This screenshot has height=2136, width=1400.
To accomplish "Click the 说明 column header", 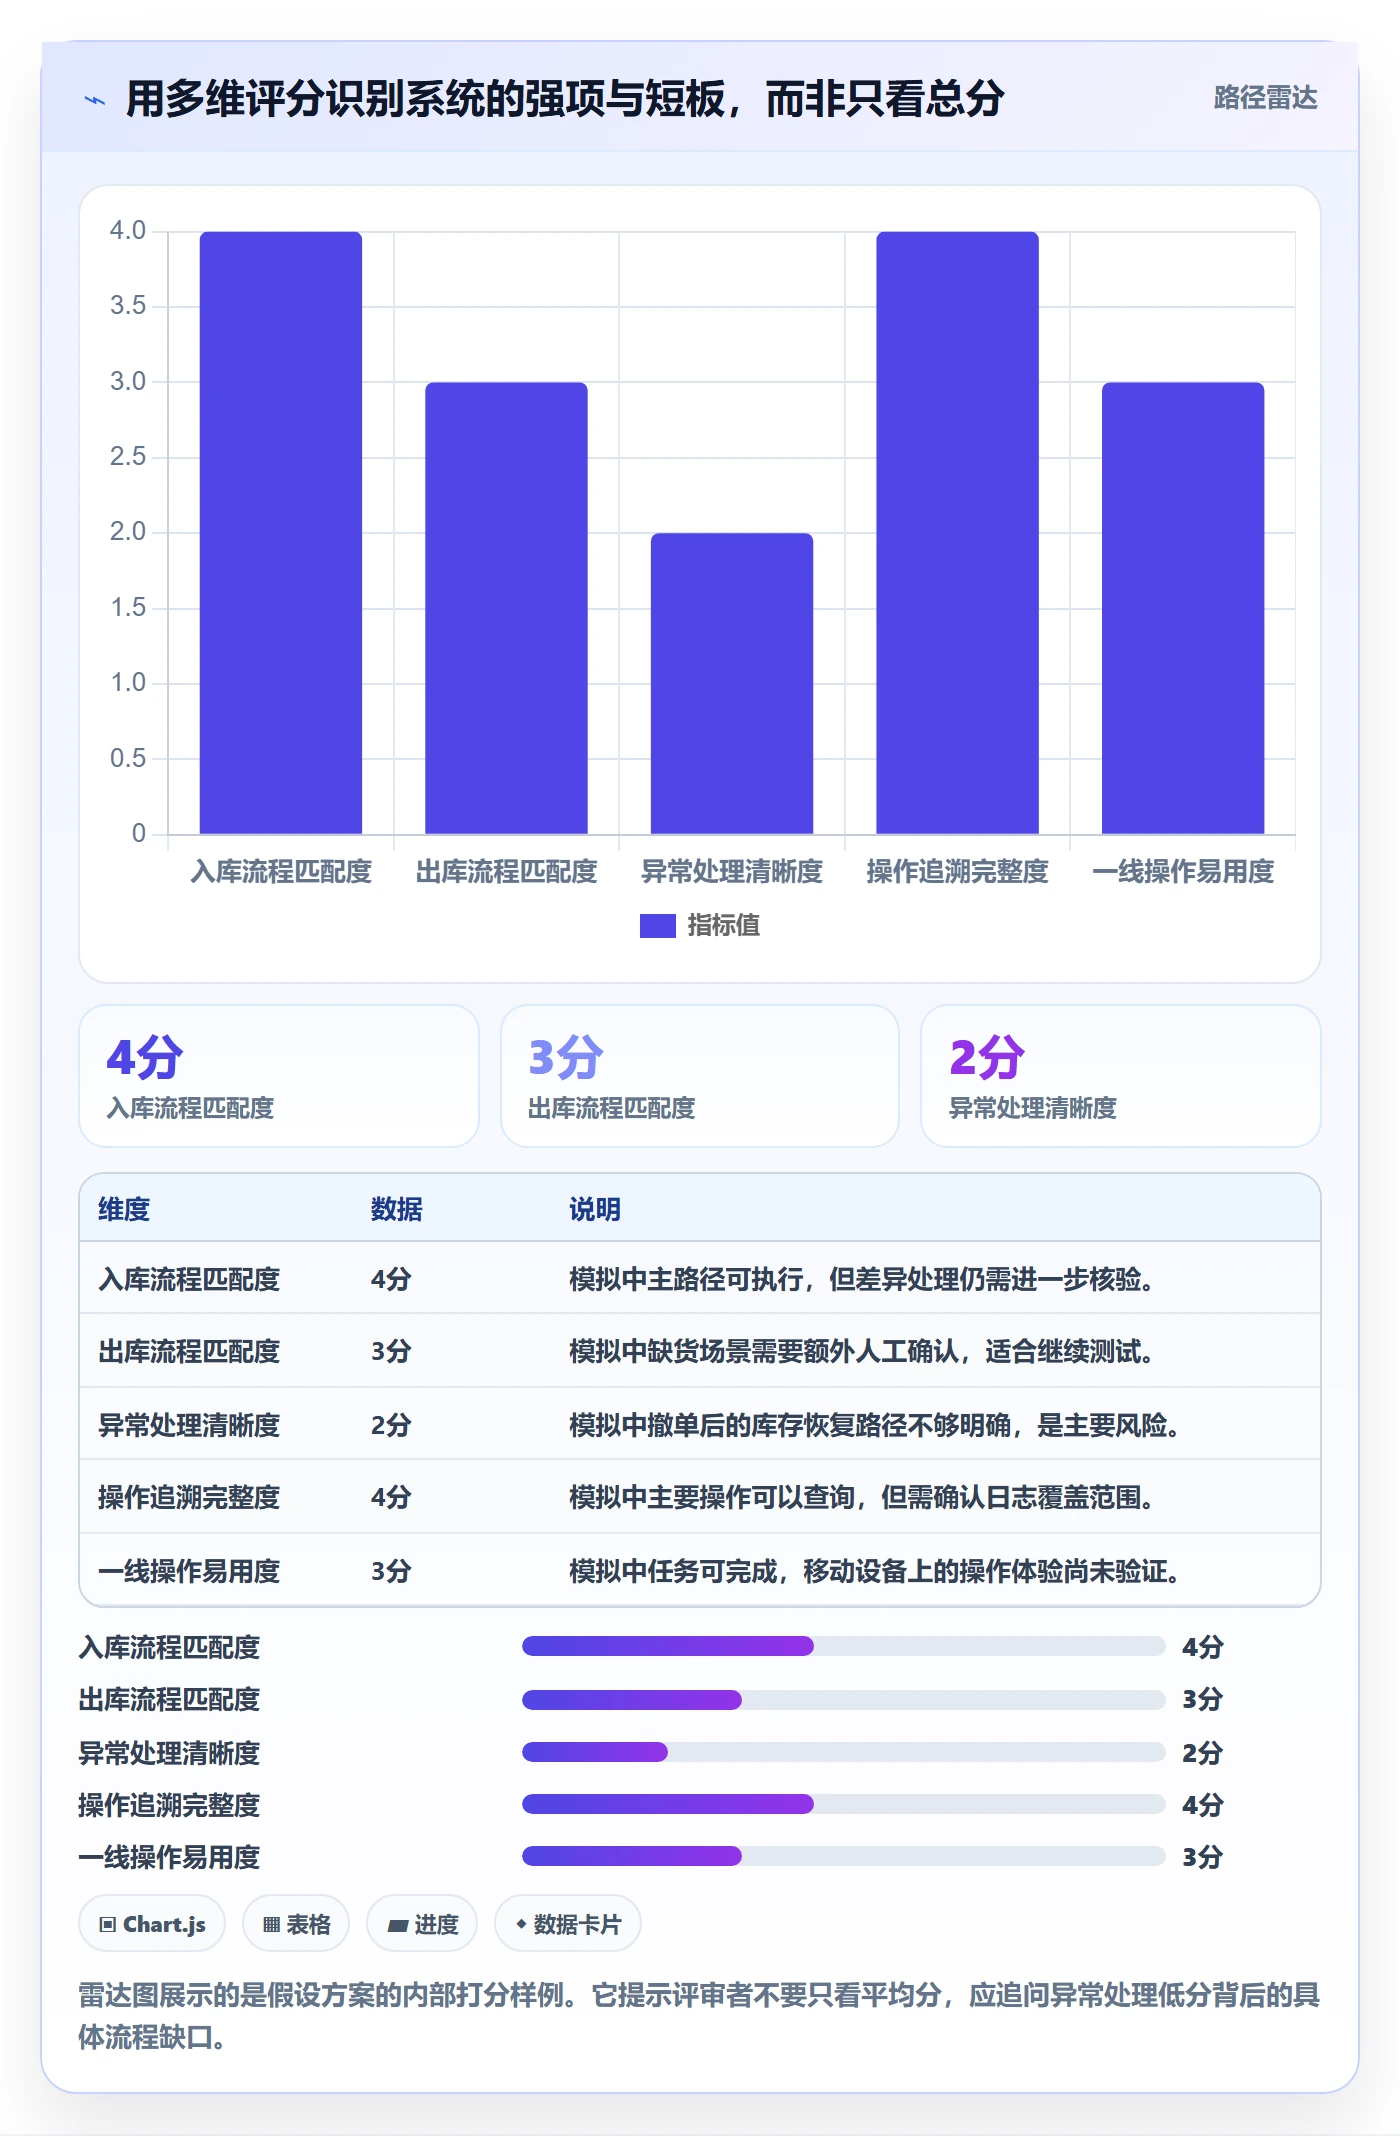I will click(595, 1209).
